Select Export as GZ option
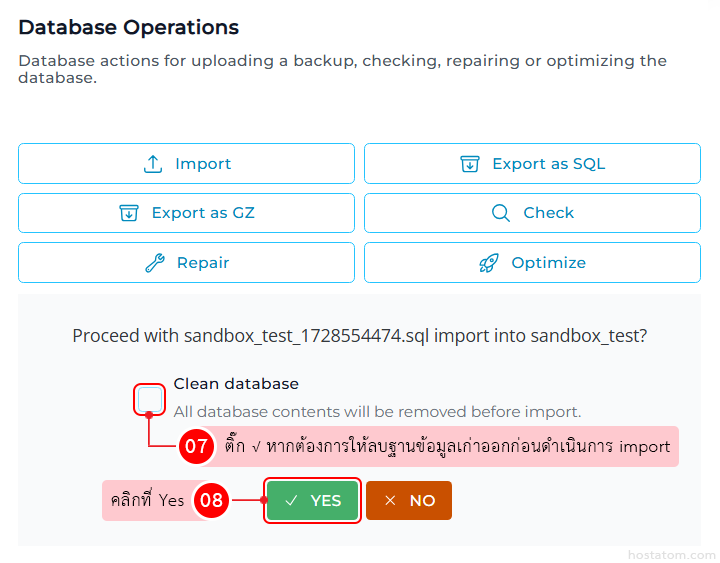 click(186, 213)
